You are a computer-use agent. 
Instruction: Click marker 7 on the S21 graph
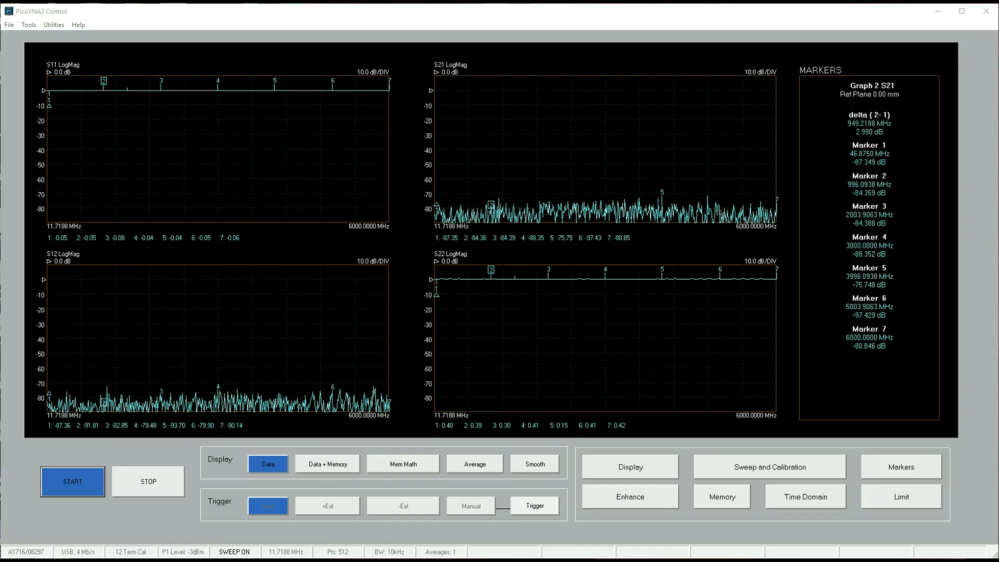(776, 200)
